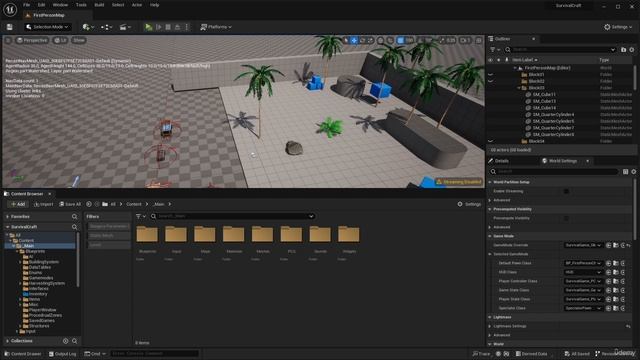Save the current level with the floppy icon
Image resolution: width=640 pixels, height=360 pixels.
[x=9, y=27]
